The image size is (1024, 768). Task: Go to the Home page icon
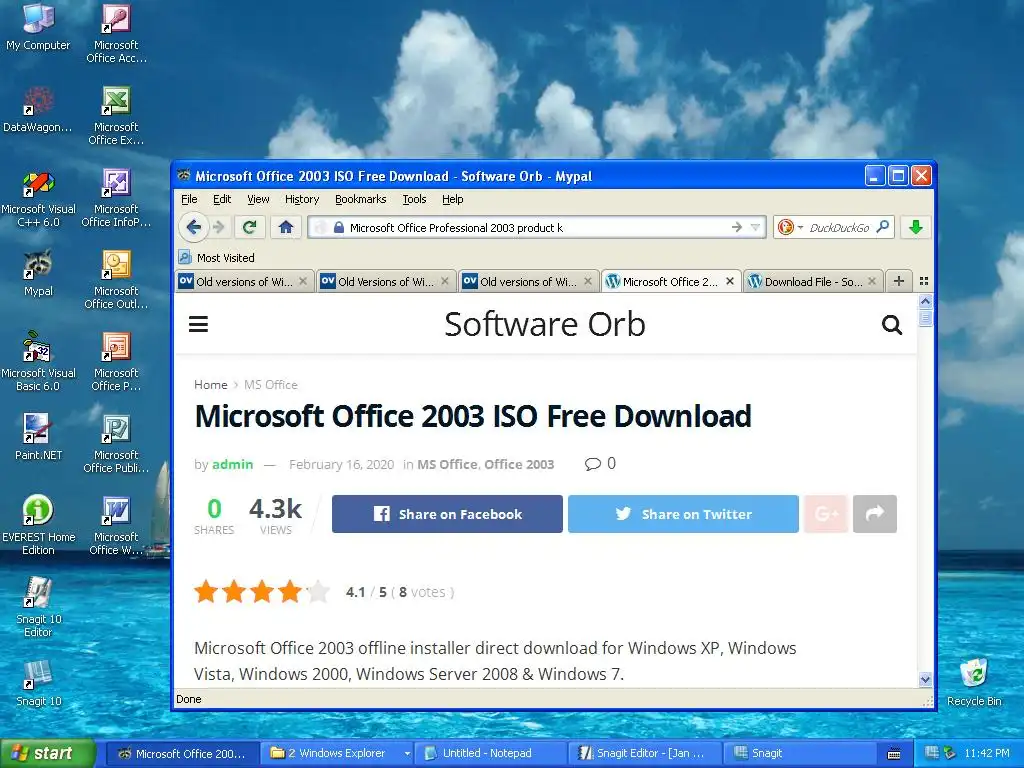pyautogui.click(x=285, y=227)
